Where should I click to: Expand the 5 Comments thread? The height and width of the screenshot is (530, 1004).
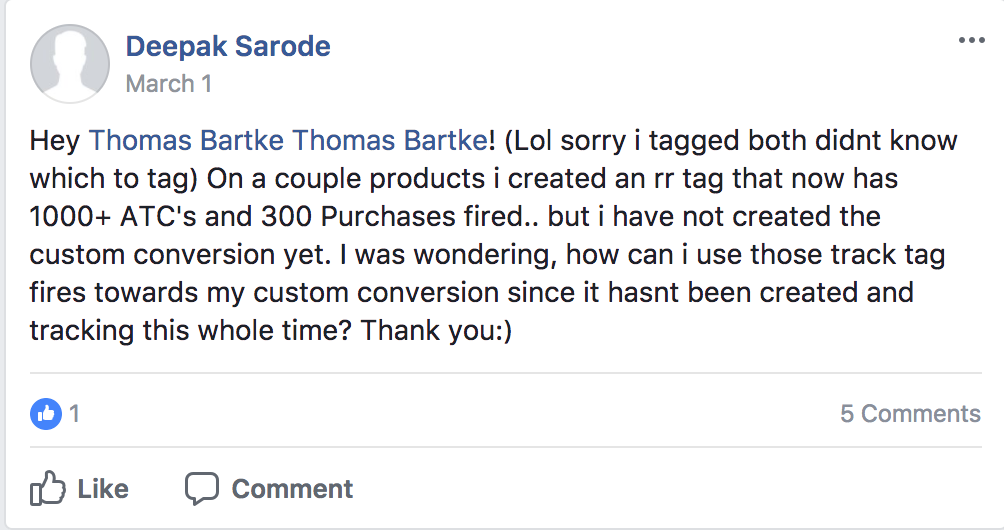pyautogui.click(x=910, y=414)
